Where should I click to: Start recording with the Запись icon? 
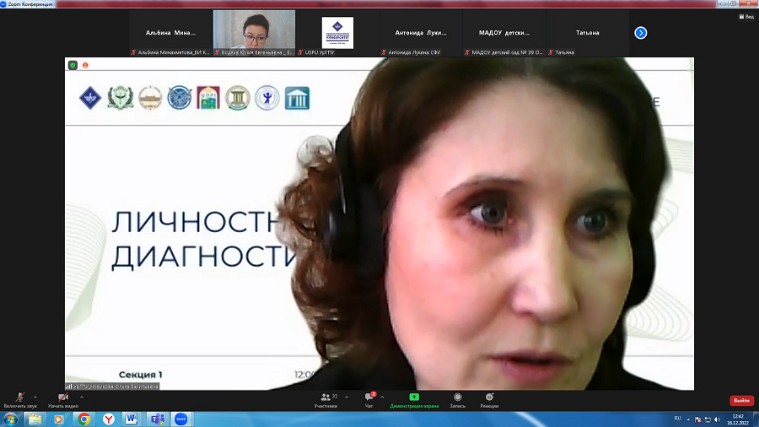click(457, 399)
